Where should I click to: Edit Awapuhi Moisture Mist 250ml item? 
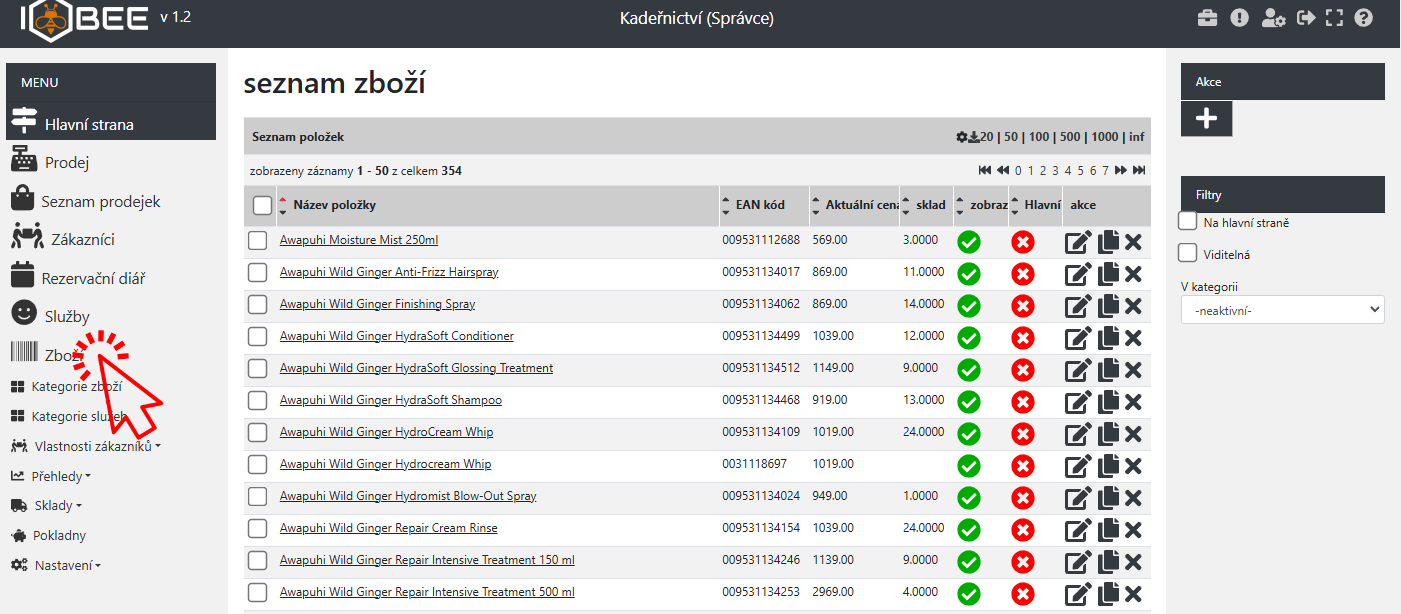click(1078, 242)
